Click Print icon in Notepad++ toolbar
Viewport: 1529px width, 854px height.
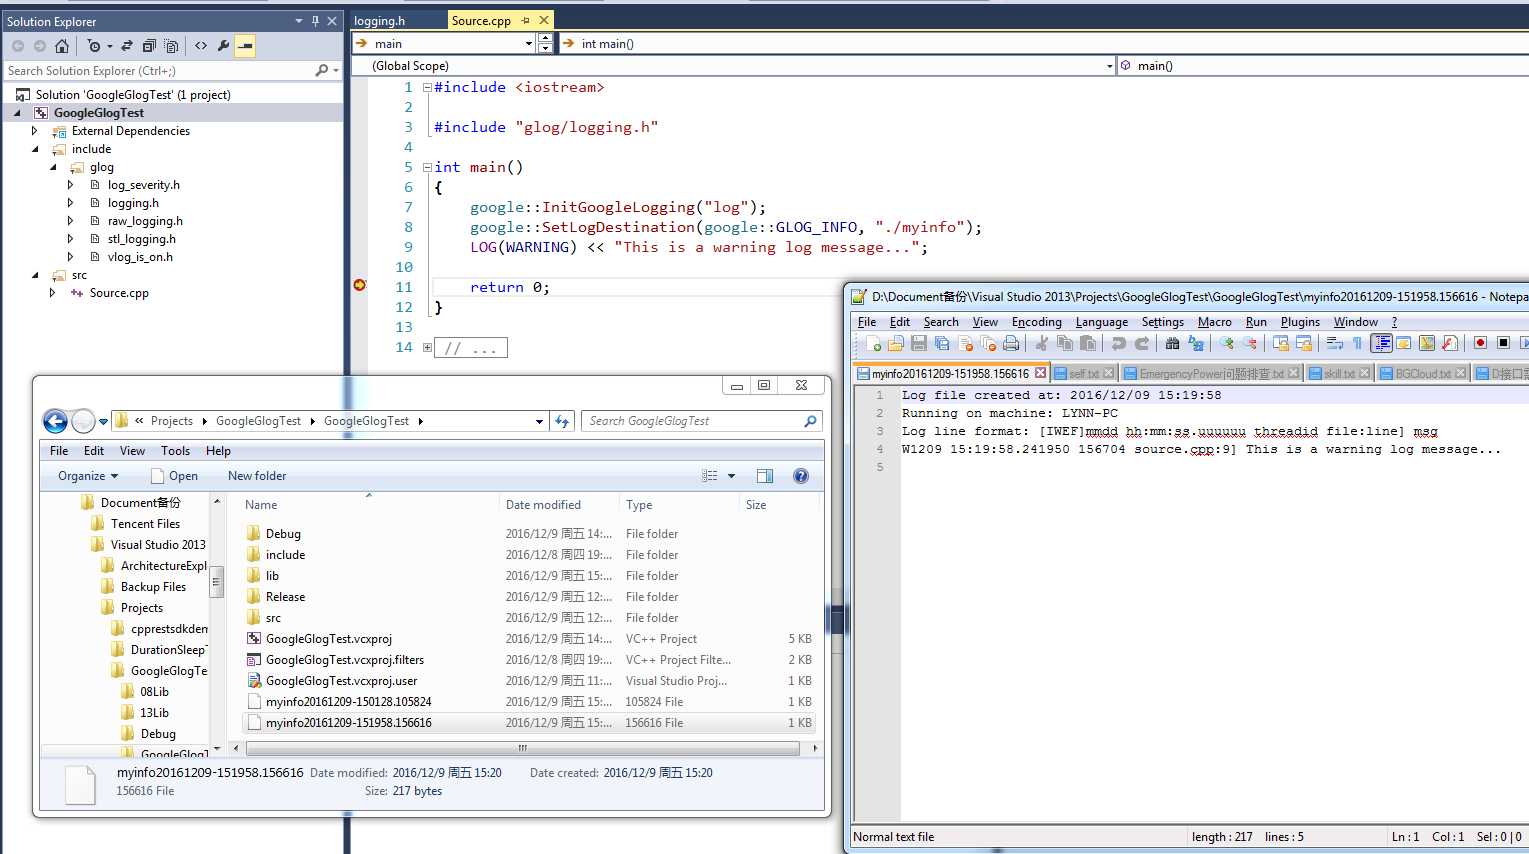(x=1011, y=343)
